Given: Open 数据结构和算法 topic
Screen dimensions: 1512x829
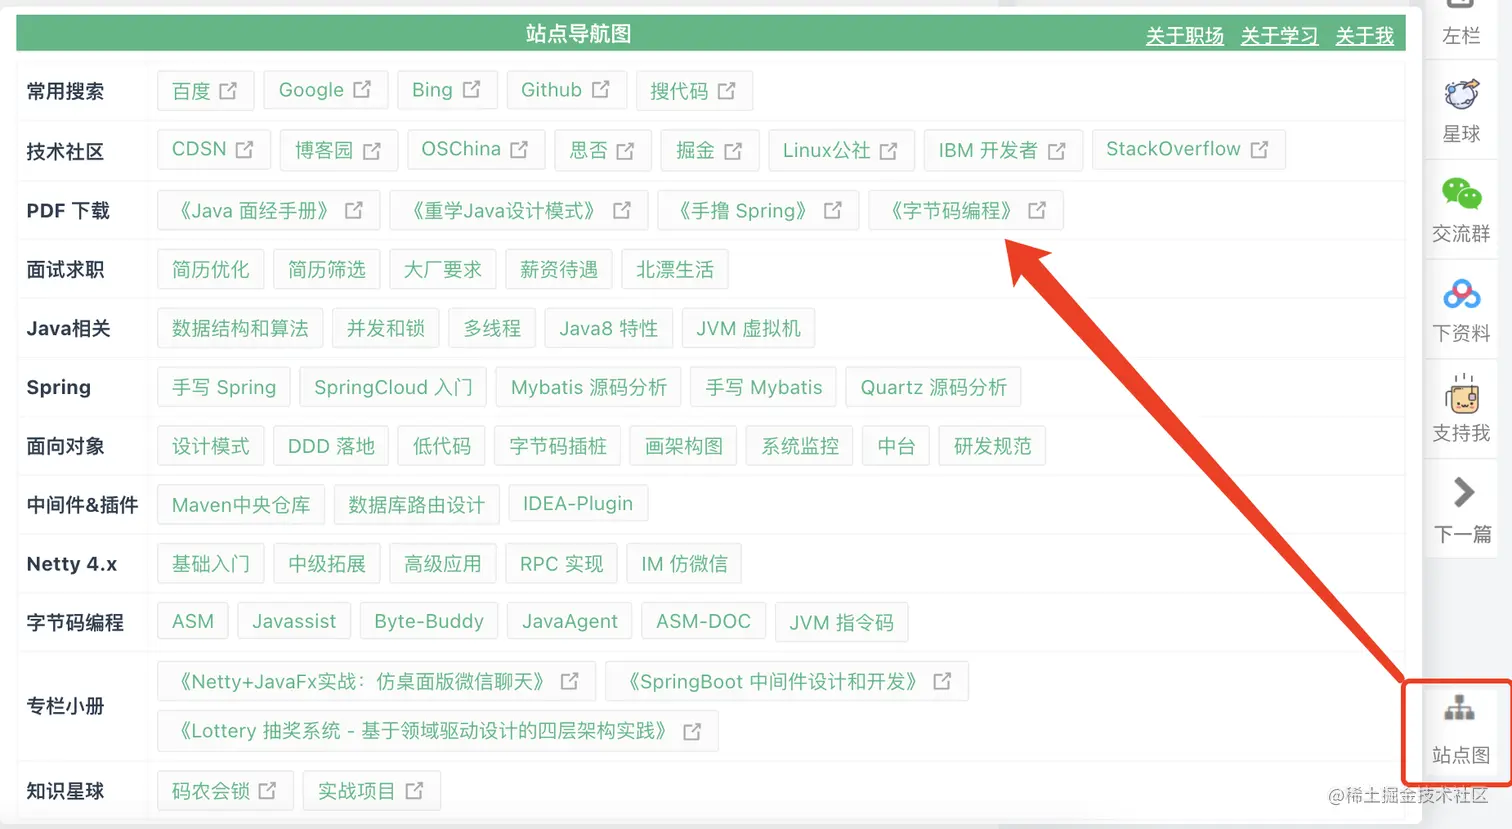Looking at the screenshot, I should pos(240,328).
